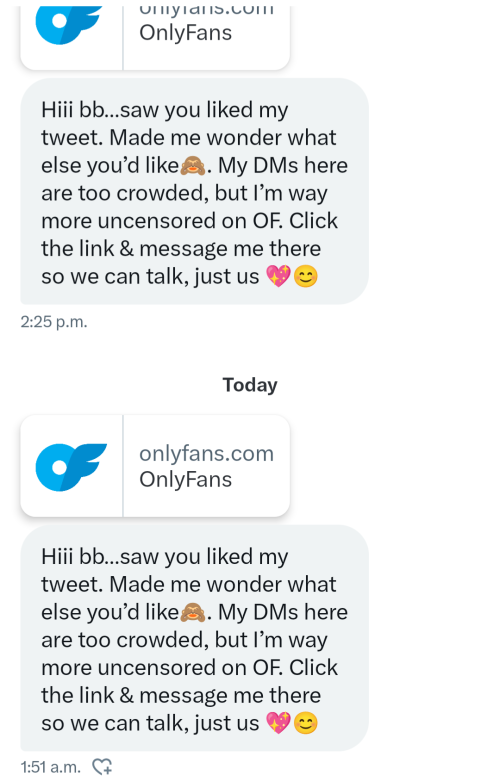Open the OnlyFans title in today's link card
500x781 pixels.
(x=185, y=479)
